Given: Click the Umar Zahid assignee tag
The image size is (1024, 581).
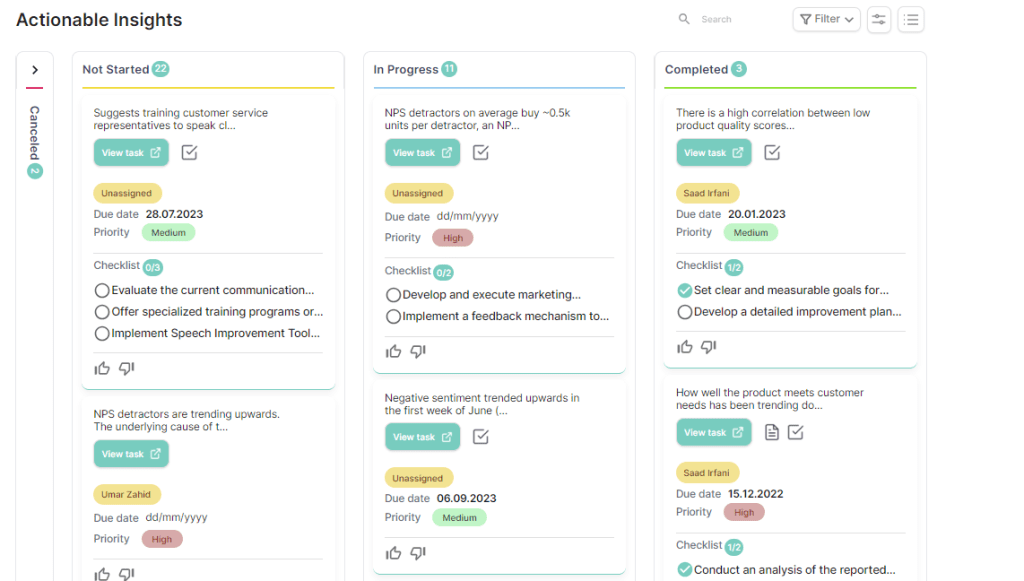Looking at the screenshot, I should [127, 494].
